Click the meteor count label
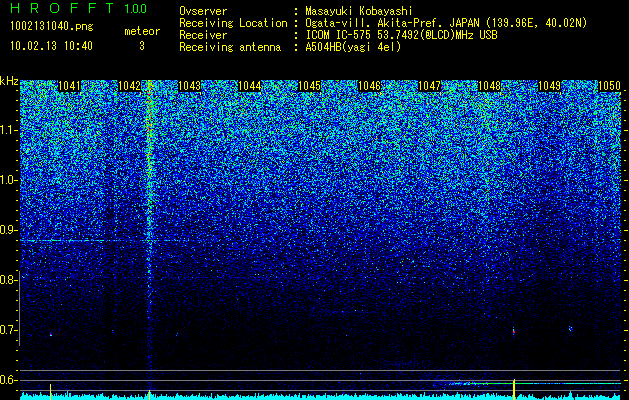Image resolution: width=629 pixels, height=400 pixels. tap(142, 31)
